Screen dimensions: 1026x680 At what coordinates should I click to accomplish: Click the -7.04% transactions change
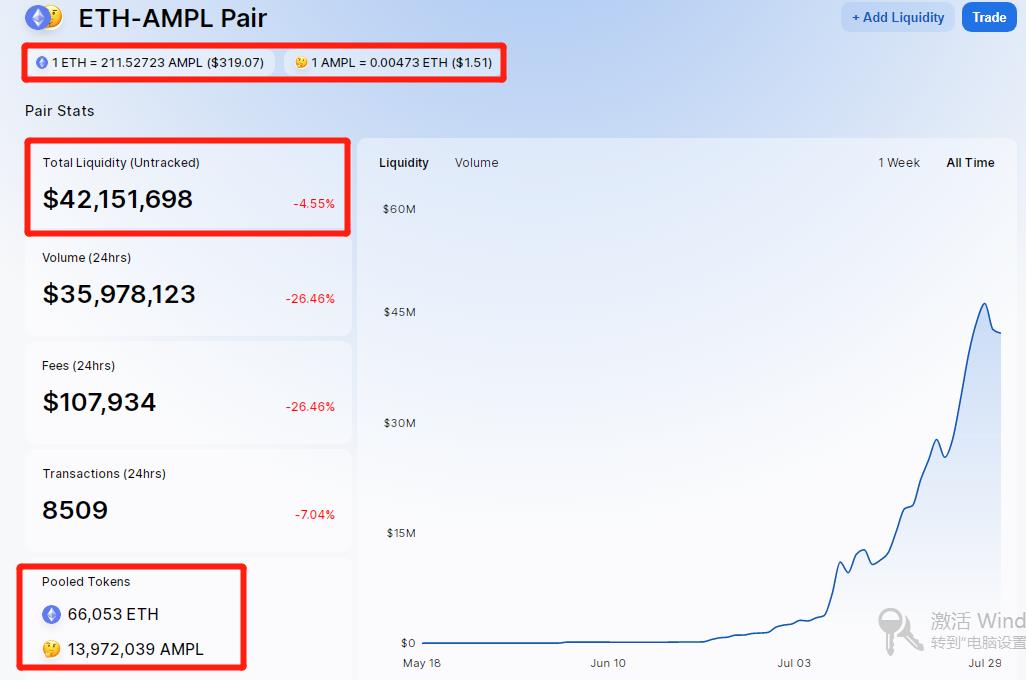[315, 514]
